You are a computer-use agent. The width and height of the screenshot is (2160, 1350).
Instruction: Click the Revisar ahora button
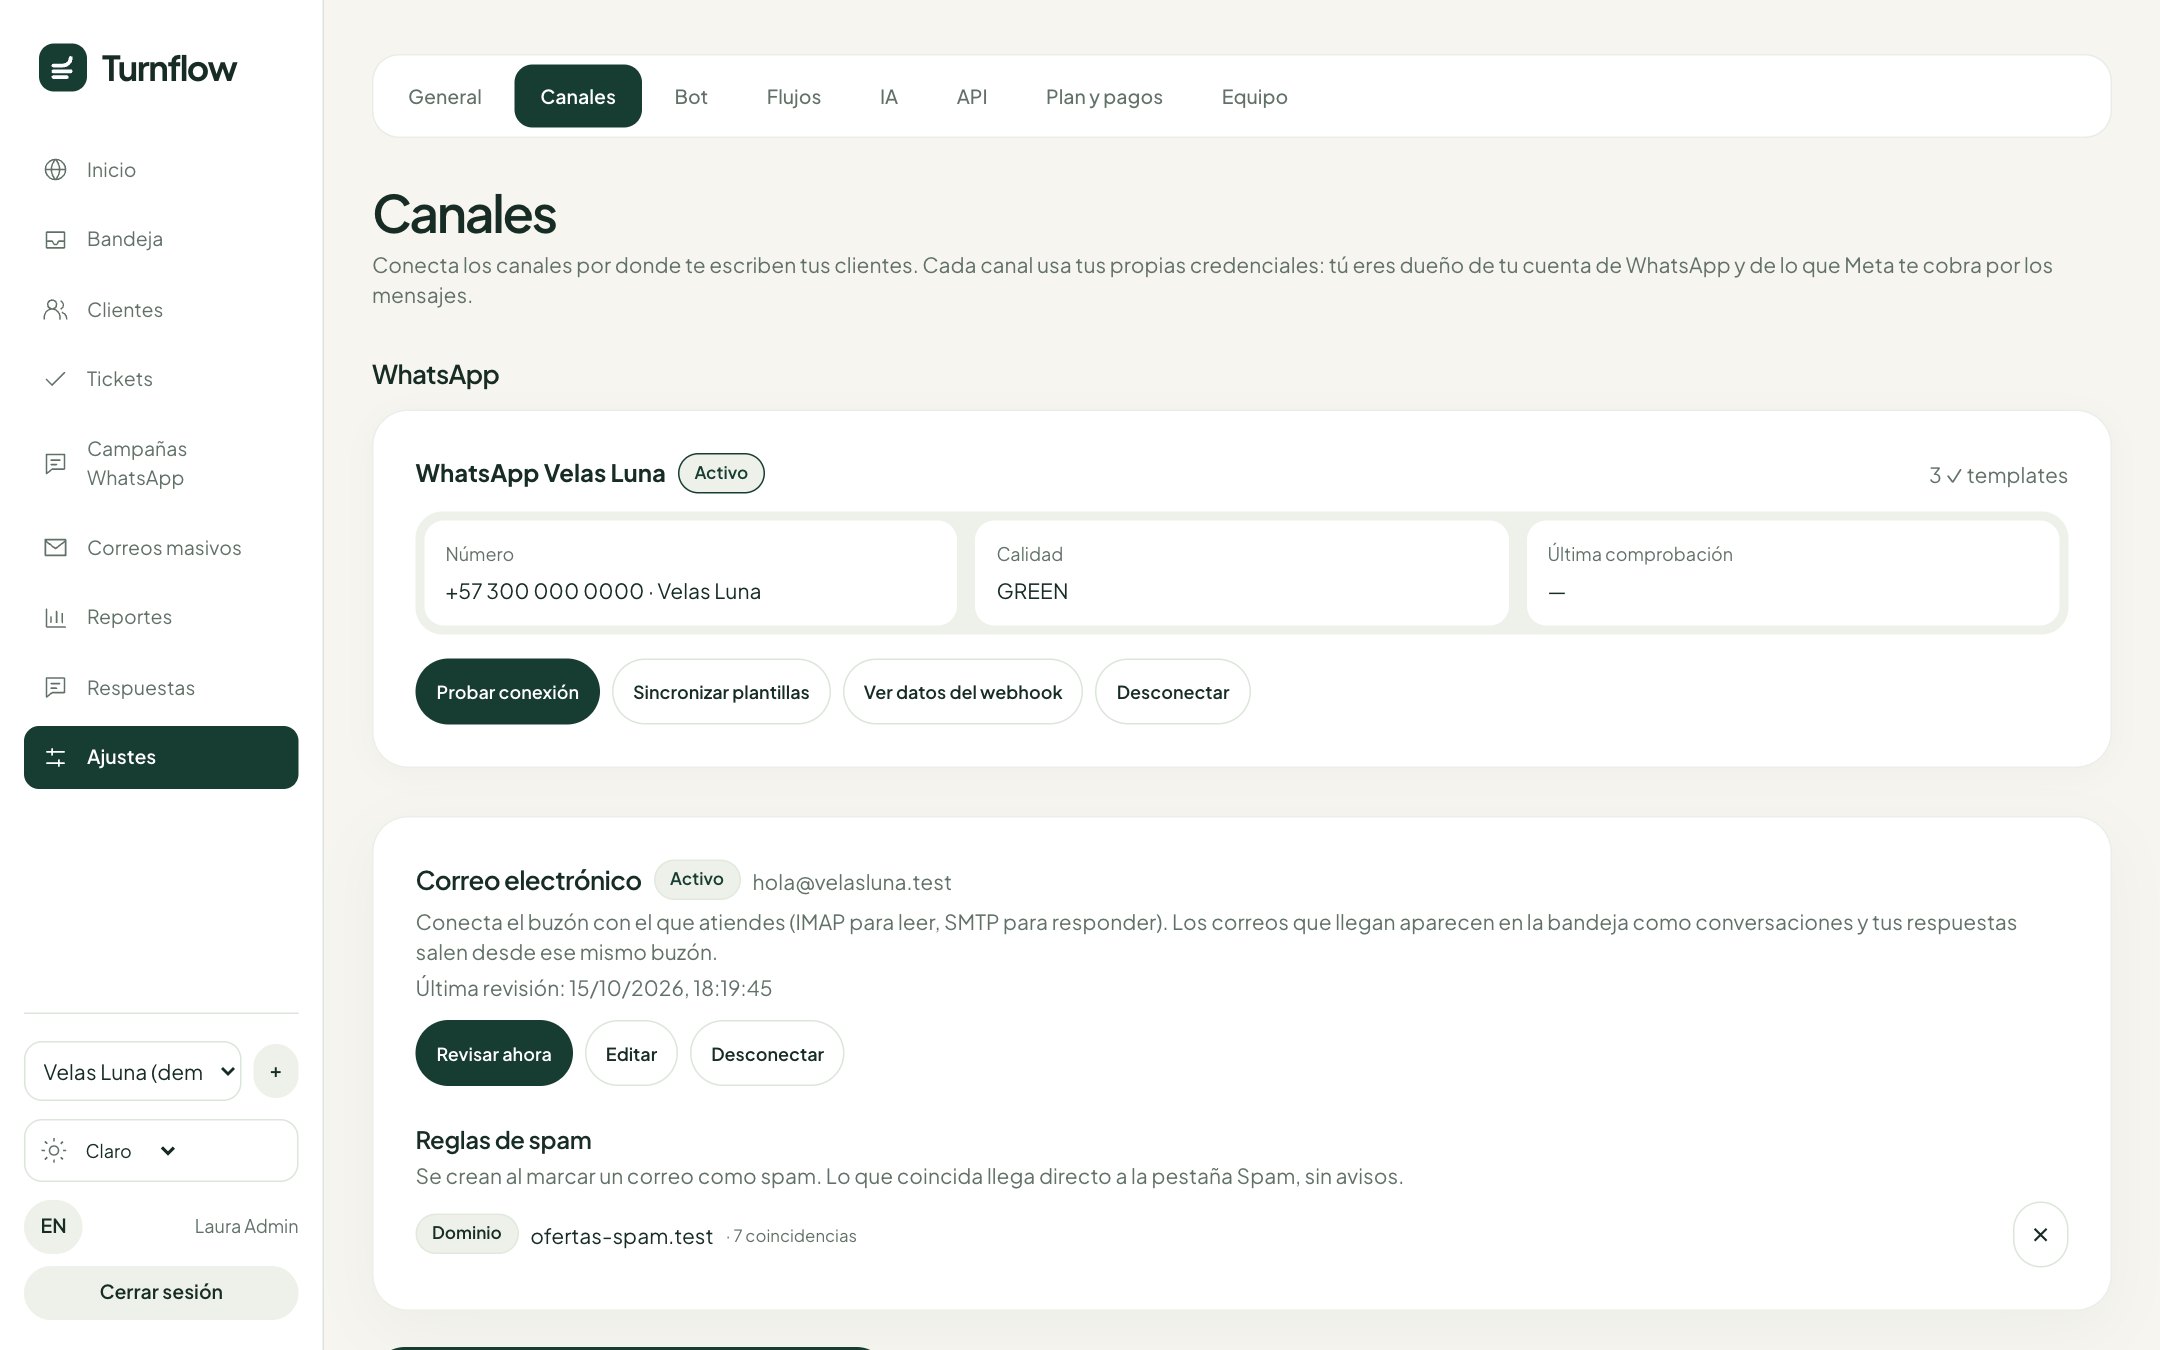[x=494, y=1054]
